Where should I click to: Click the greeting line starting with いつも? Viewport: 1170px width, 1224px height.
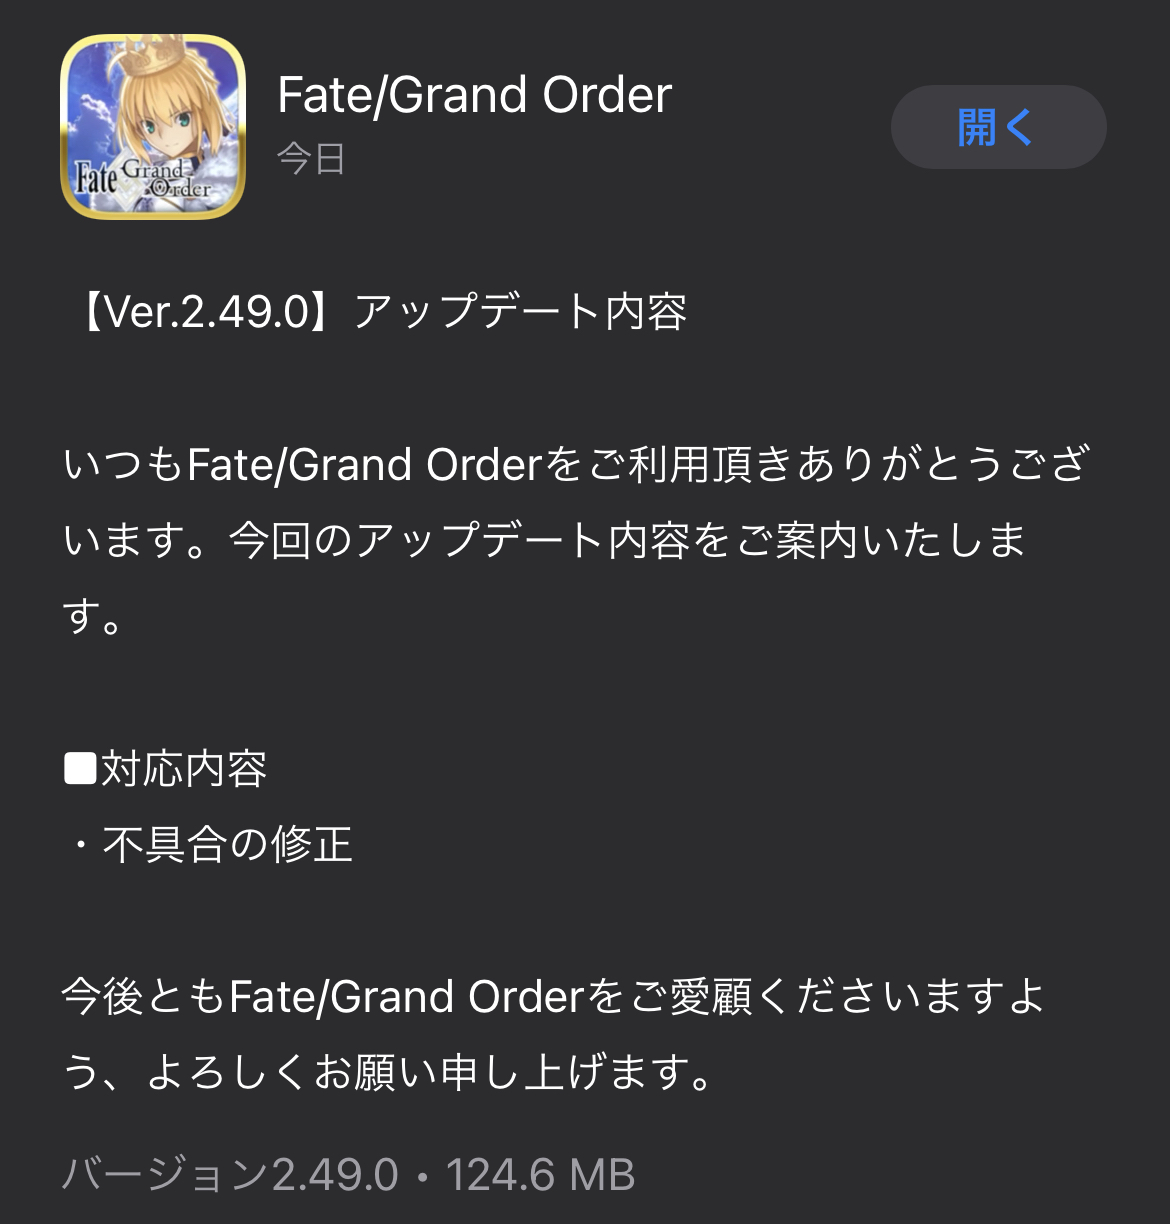[576, 465]
